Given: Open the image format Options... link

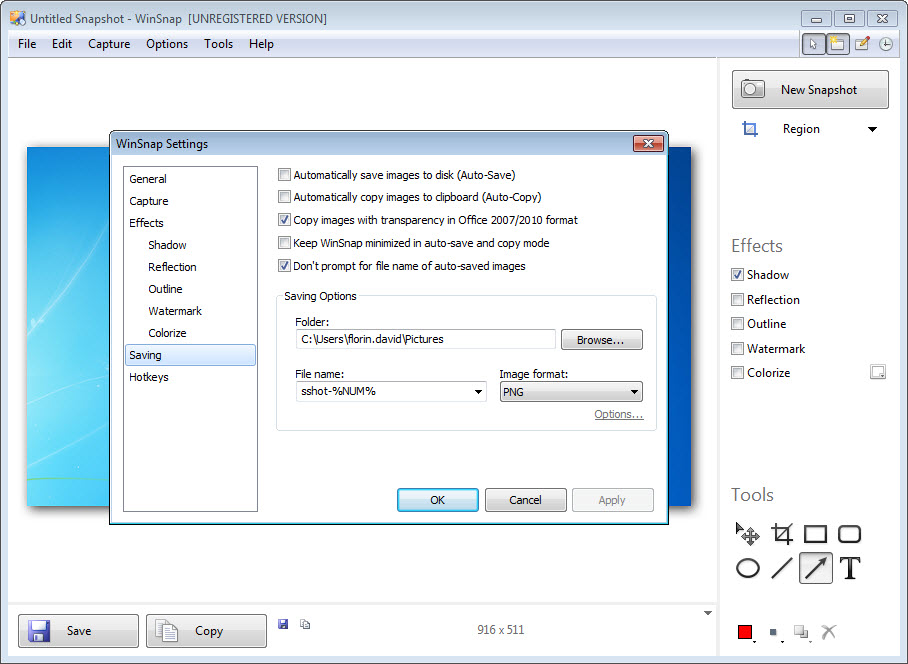Looking at the screenshot, I should click(618, 414).
